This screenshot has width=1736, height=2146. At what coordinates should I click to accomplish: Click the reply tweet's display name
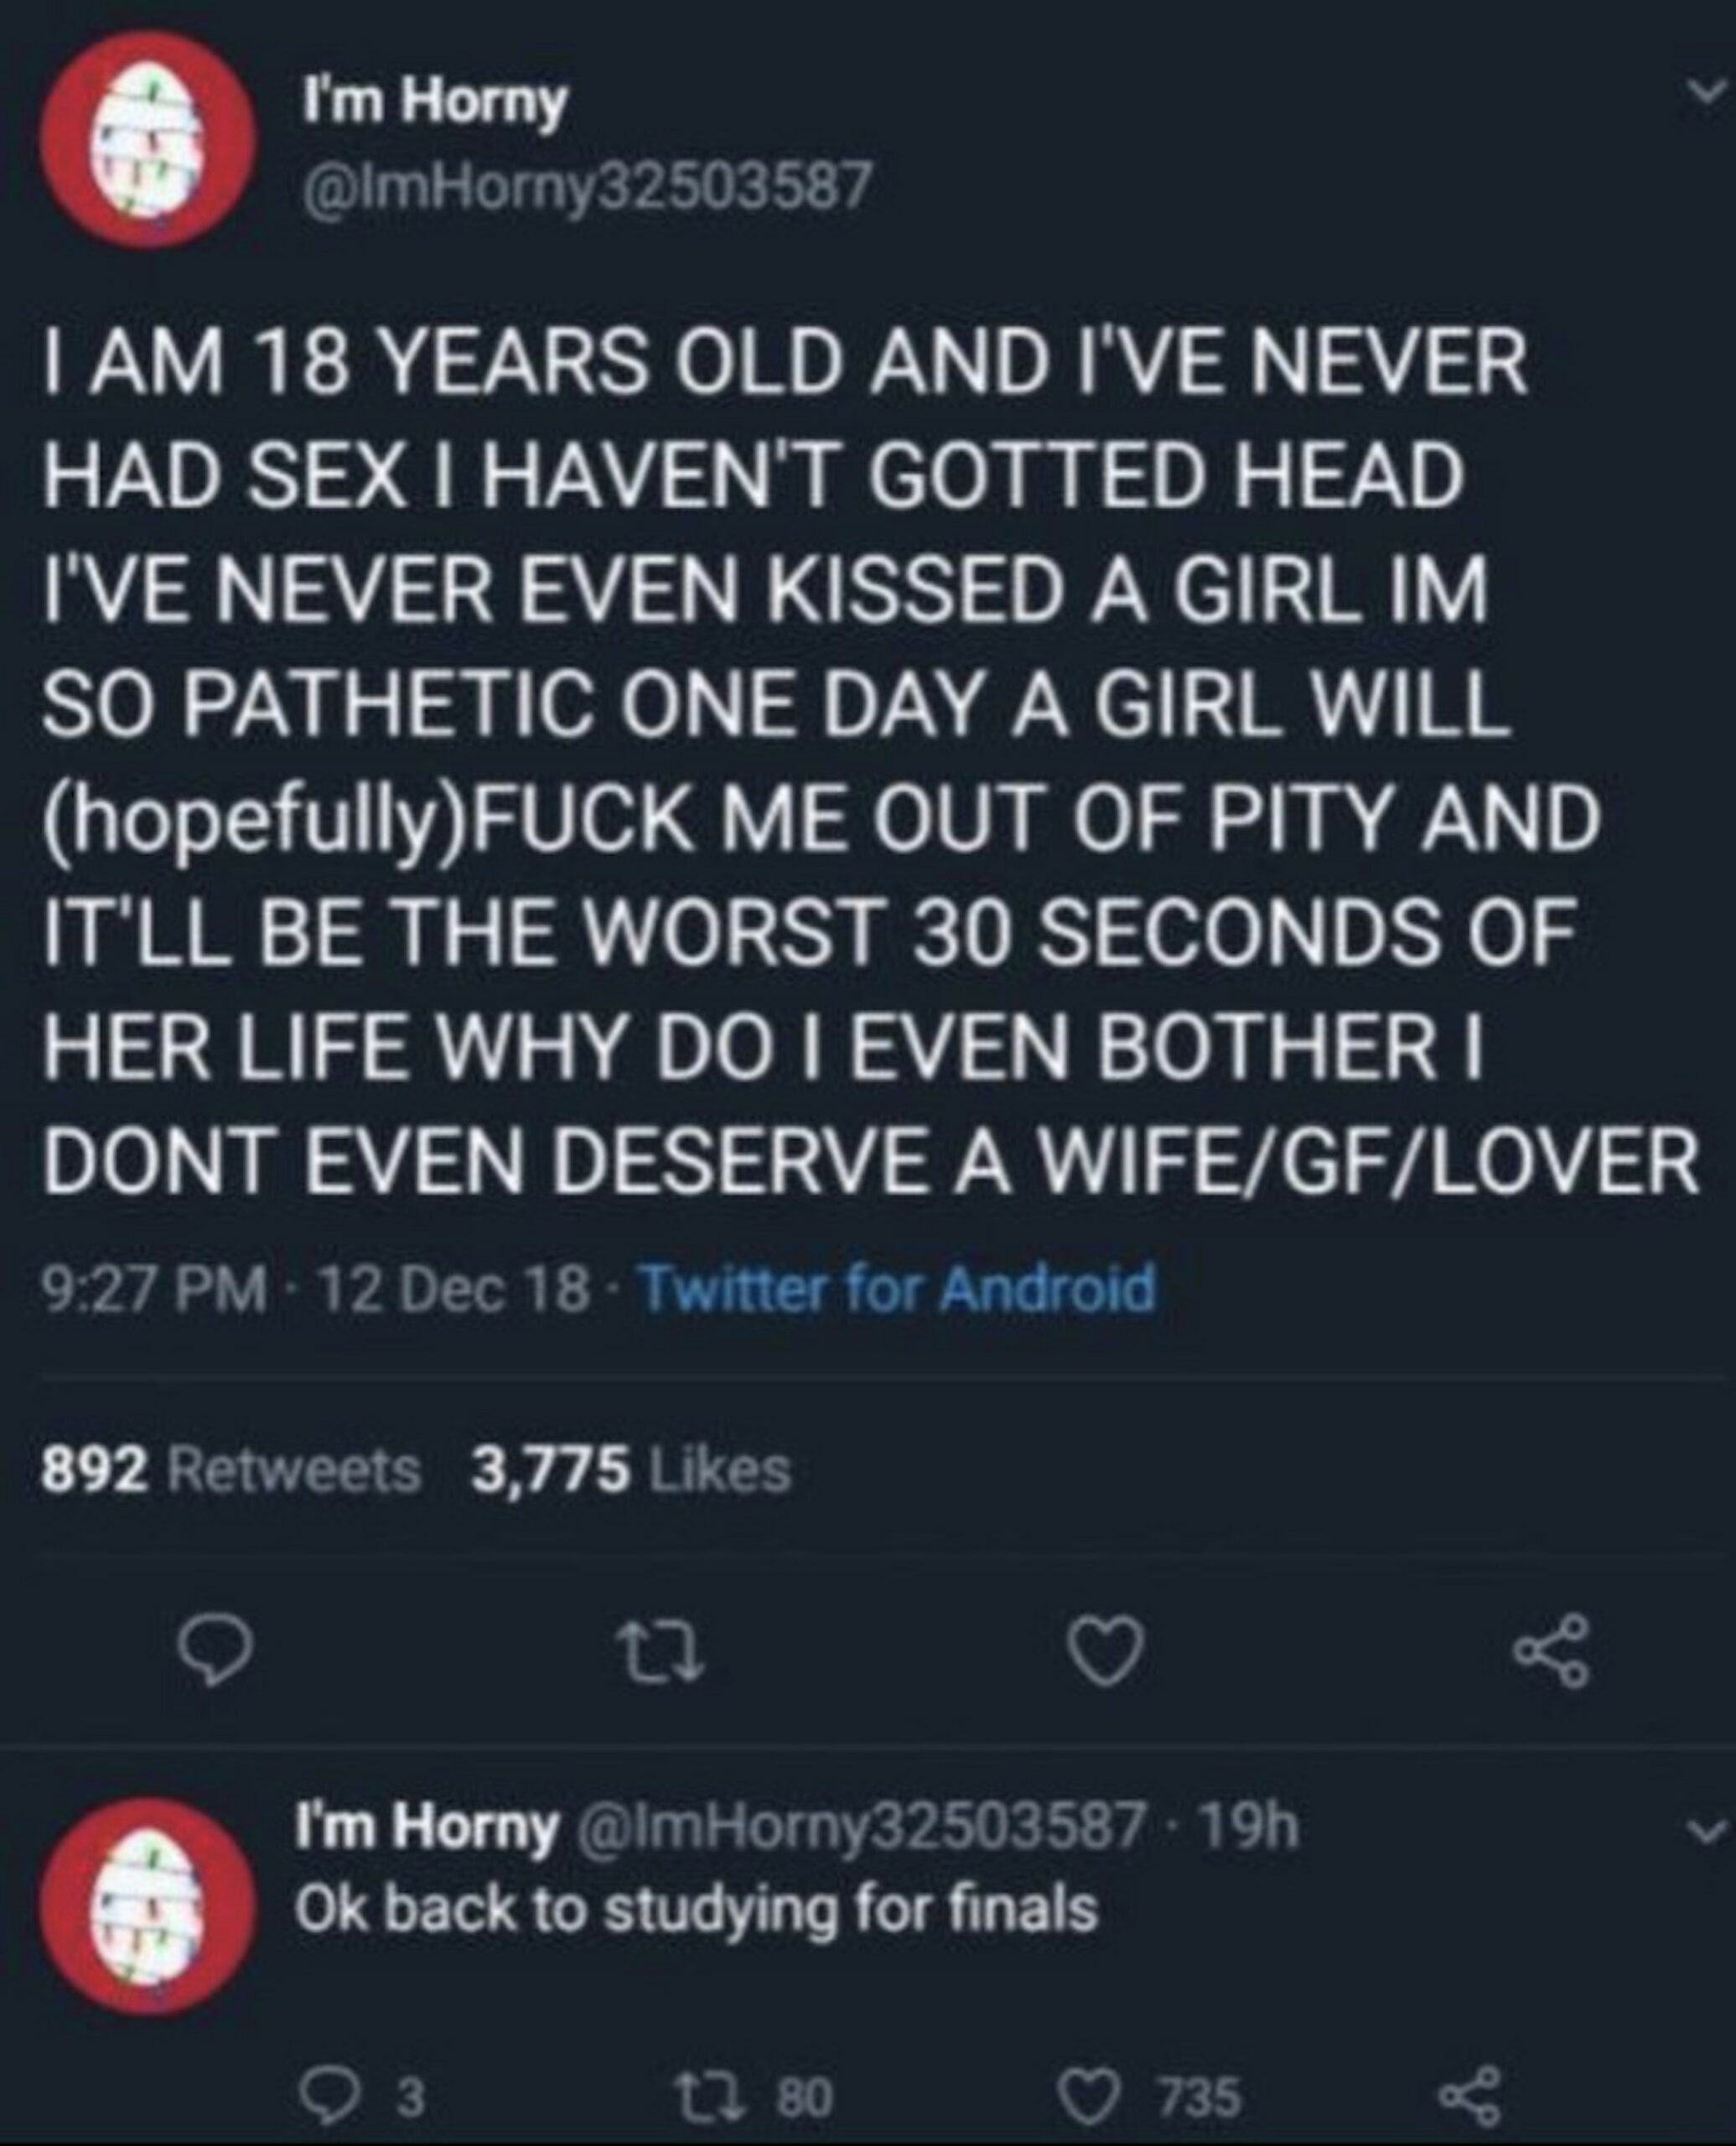[425, 1827]
